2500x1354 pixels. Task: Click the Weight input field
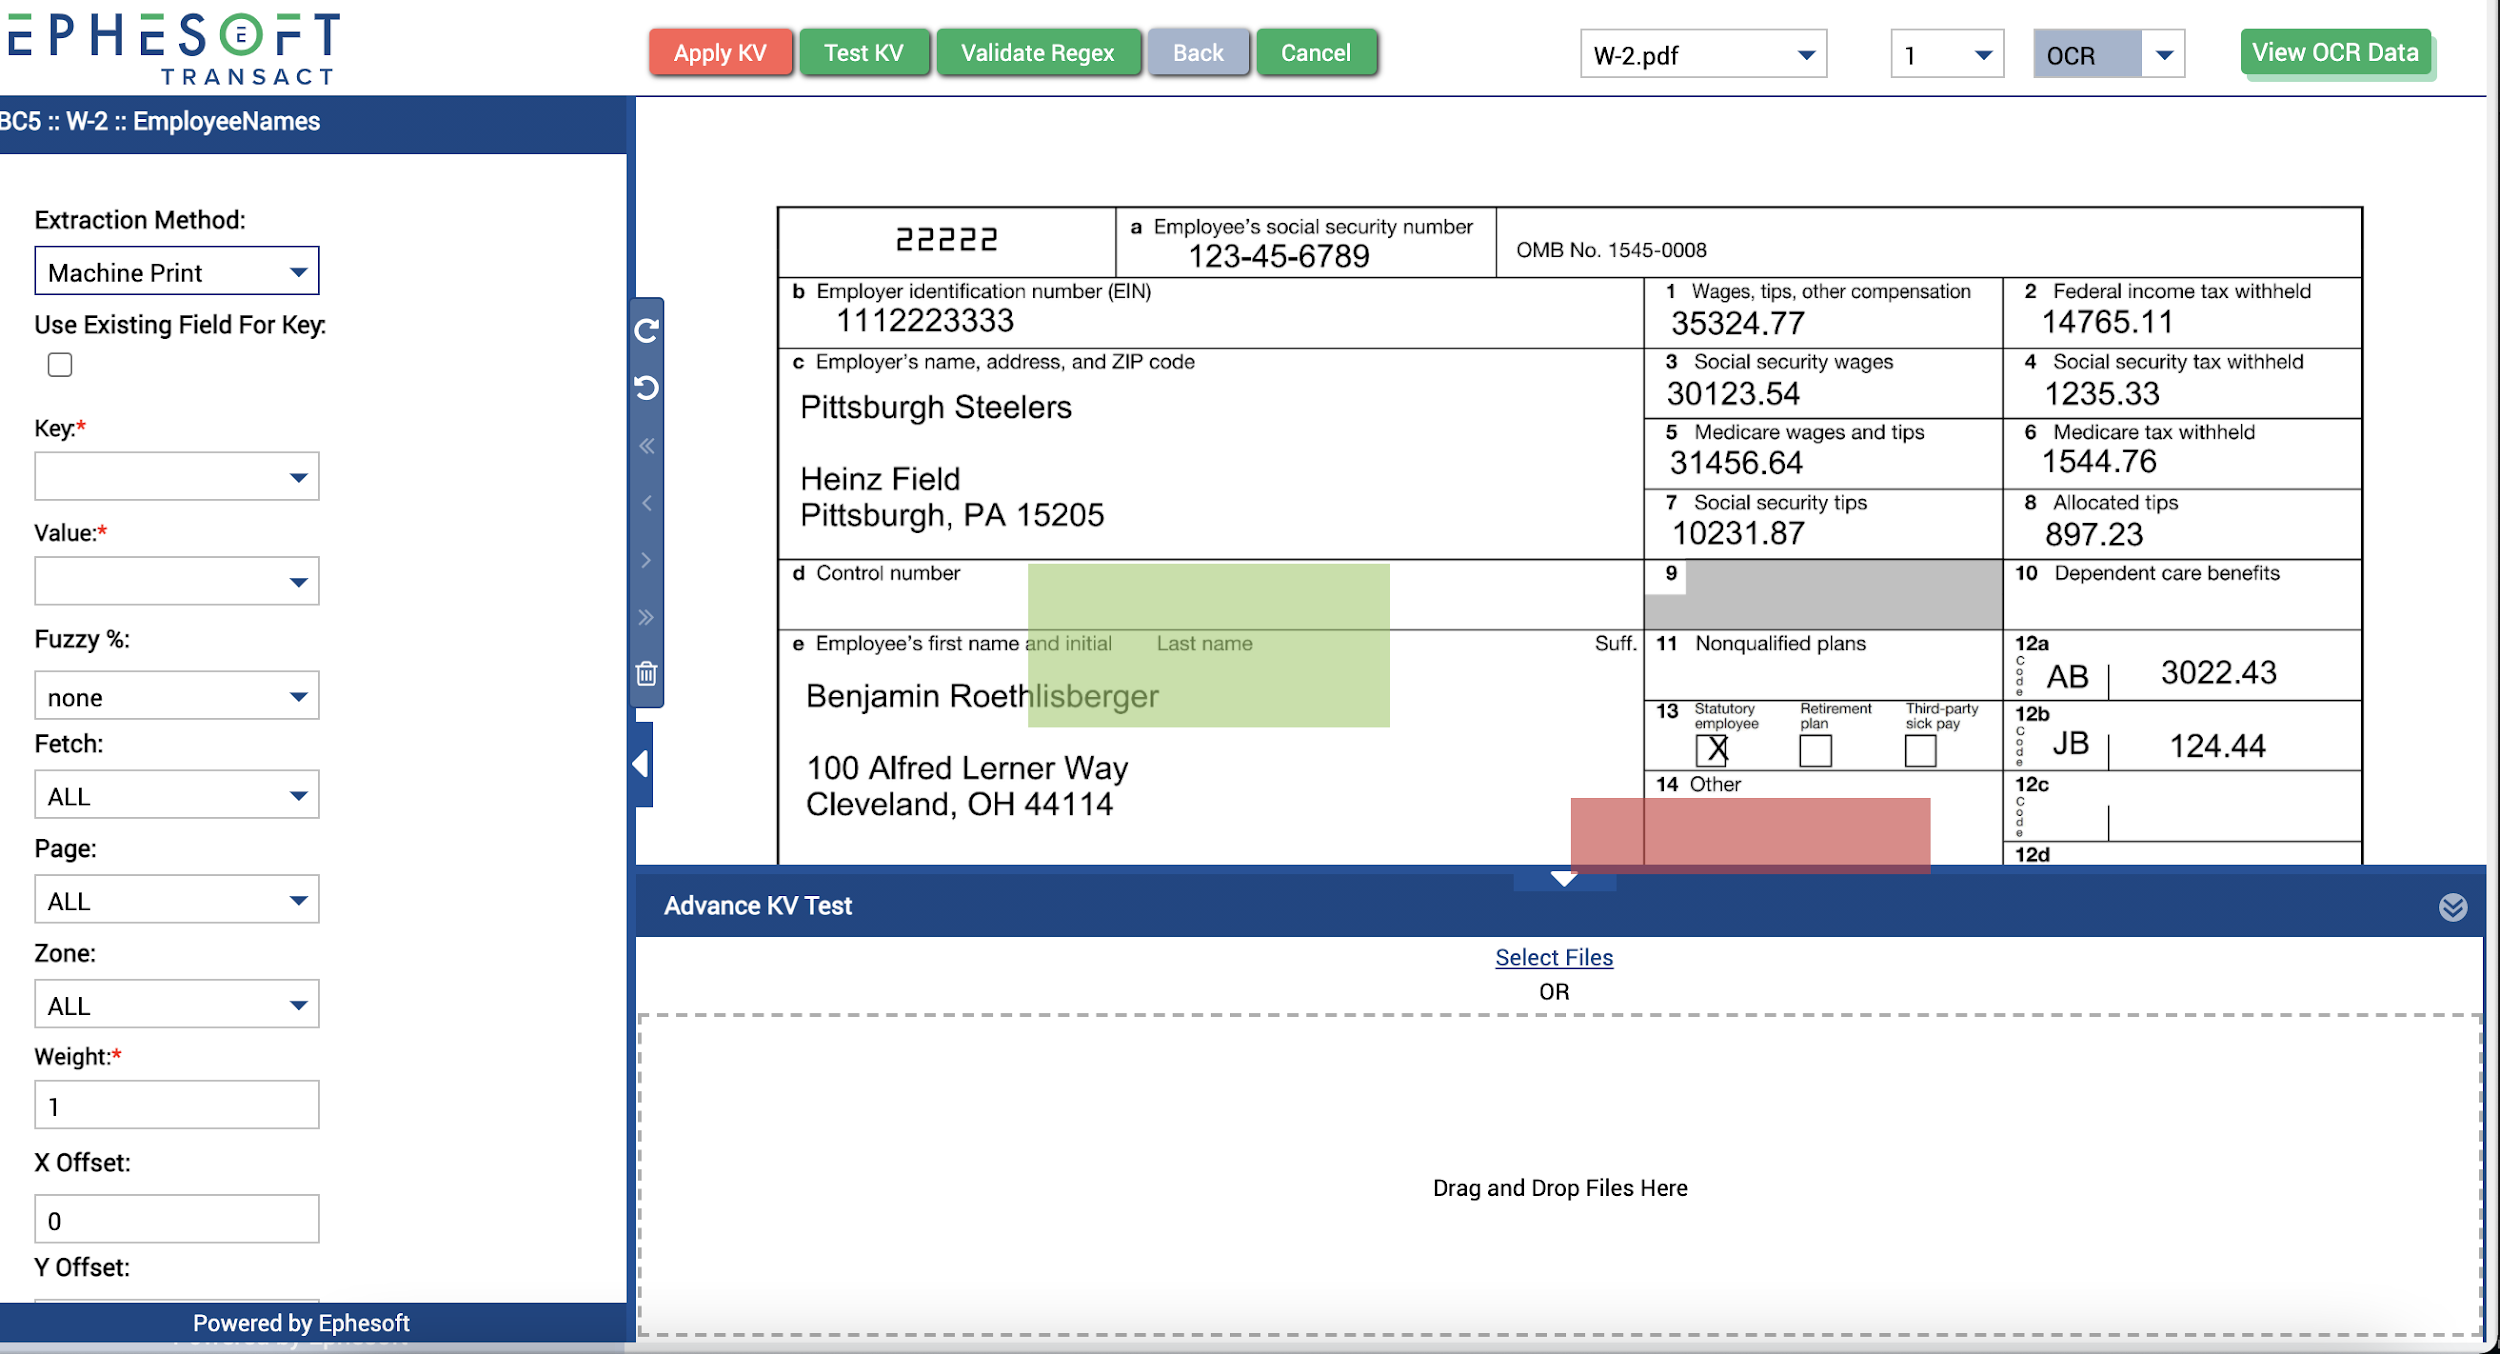coord(177,1105)
